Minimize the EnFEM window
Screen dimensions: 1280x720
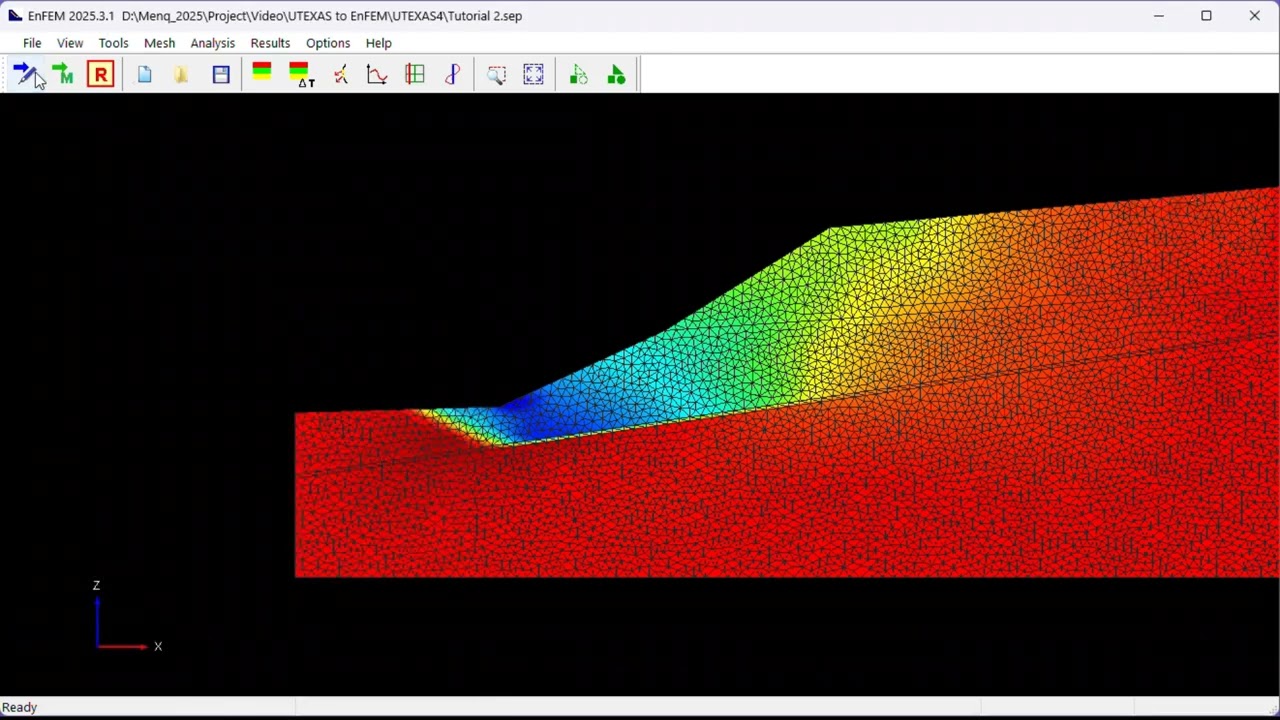click(x=1159, y=16)
